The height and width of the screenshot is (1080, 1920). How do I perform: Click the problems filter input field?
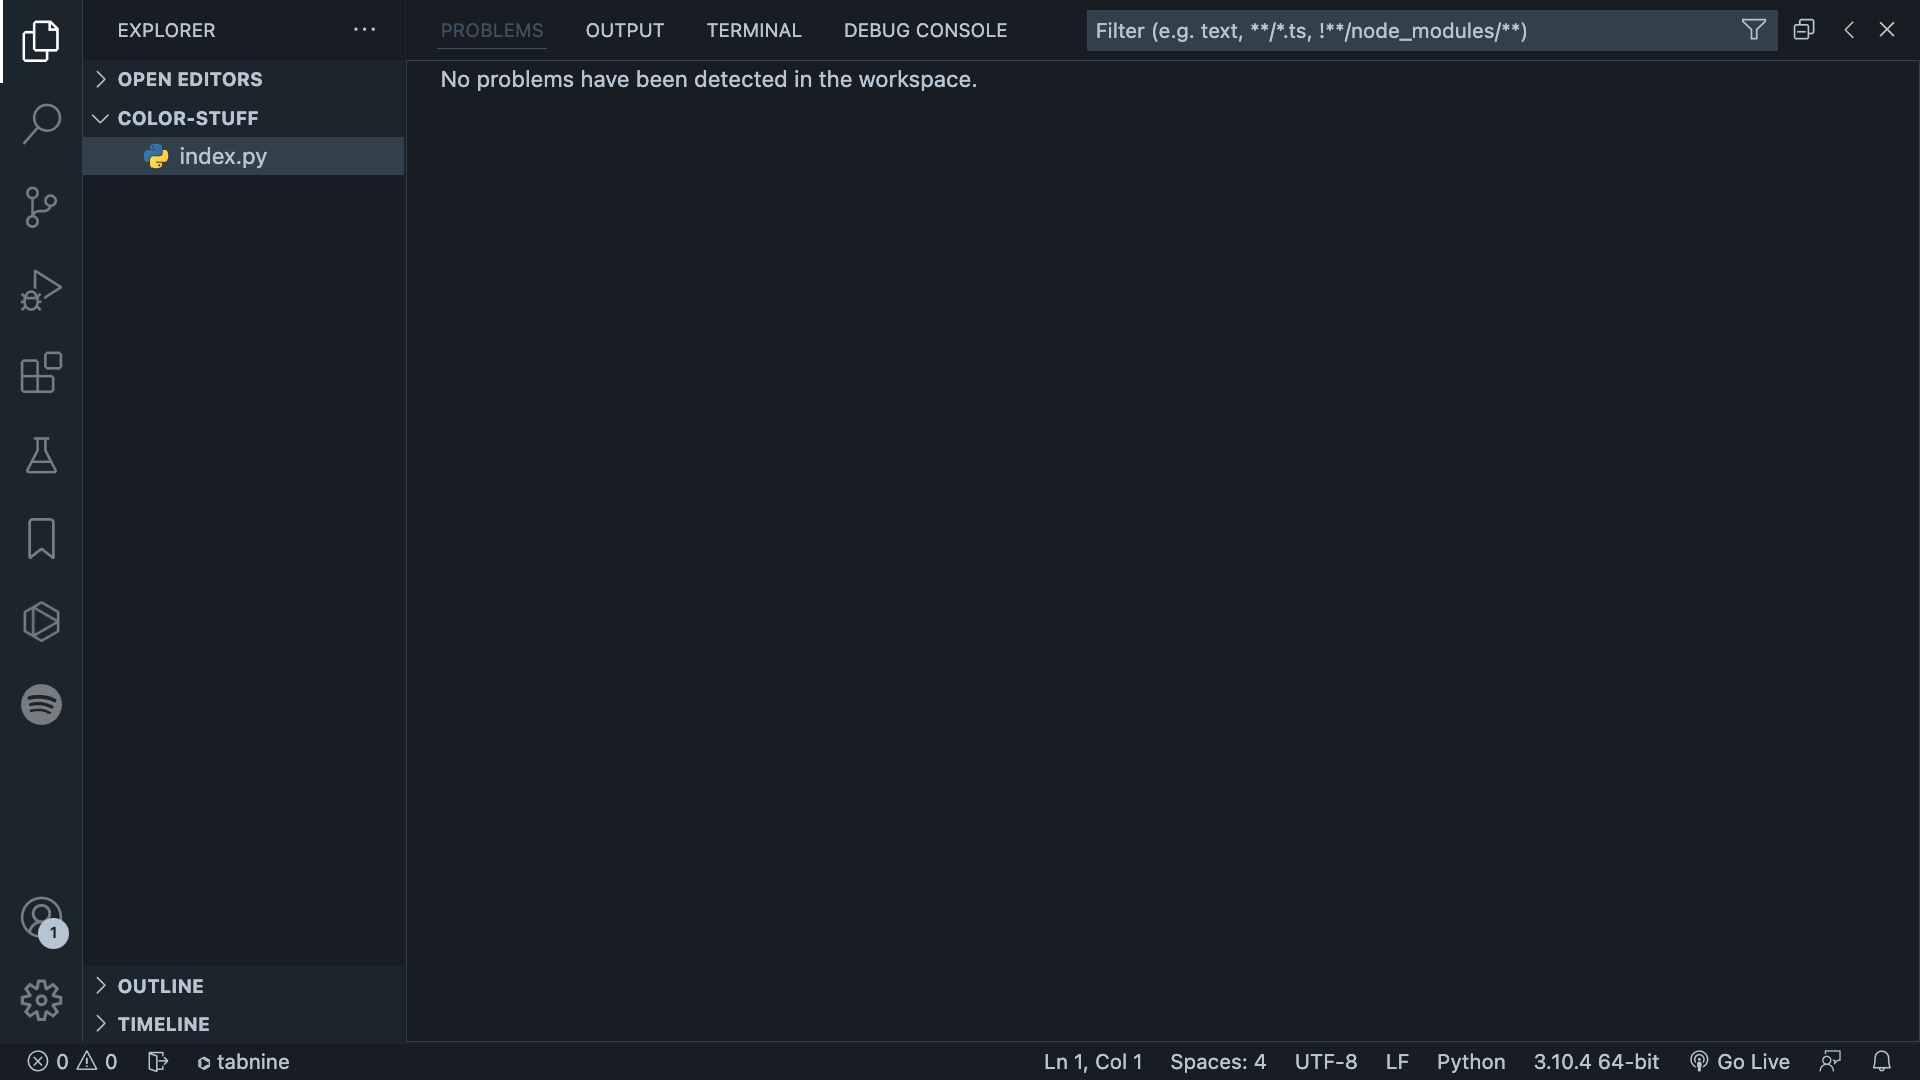[1400, 30]
